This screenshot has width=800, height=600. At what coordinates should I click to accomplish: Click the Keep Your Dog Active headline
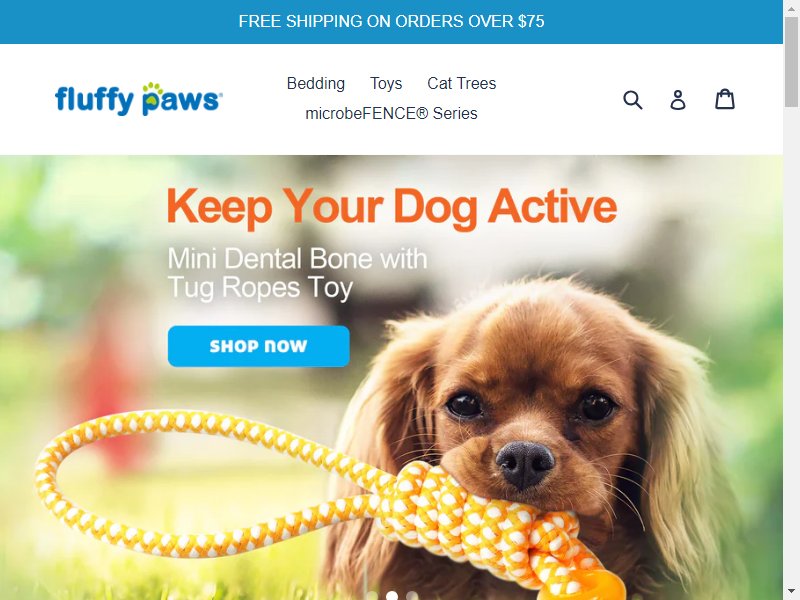click(x=392, y=207)
